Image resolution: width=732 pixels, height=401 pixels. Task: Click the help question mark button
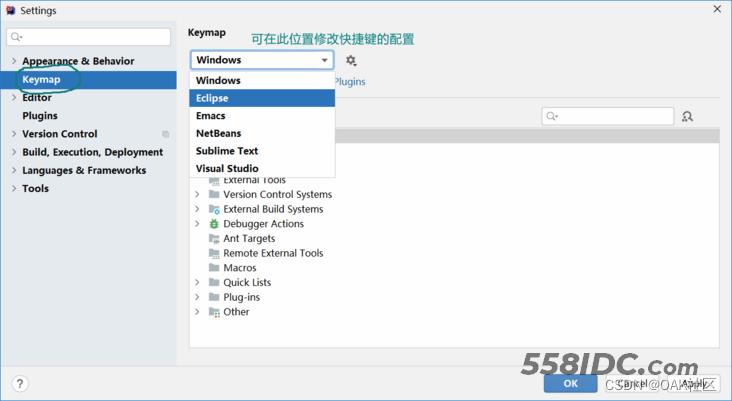click(20, 384)
